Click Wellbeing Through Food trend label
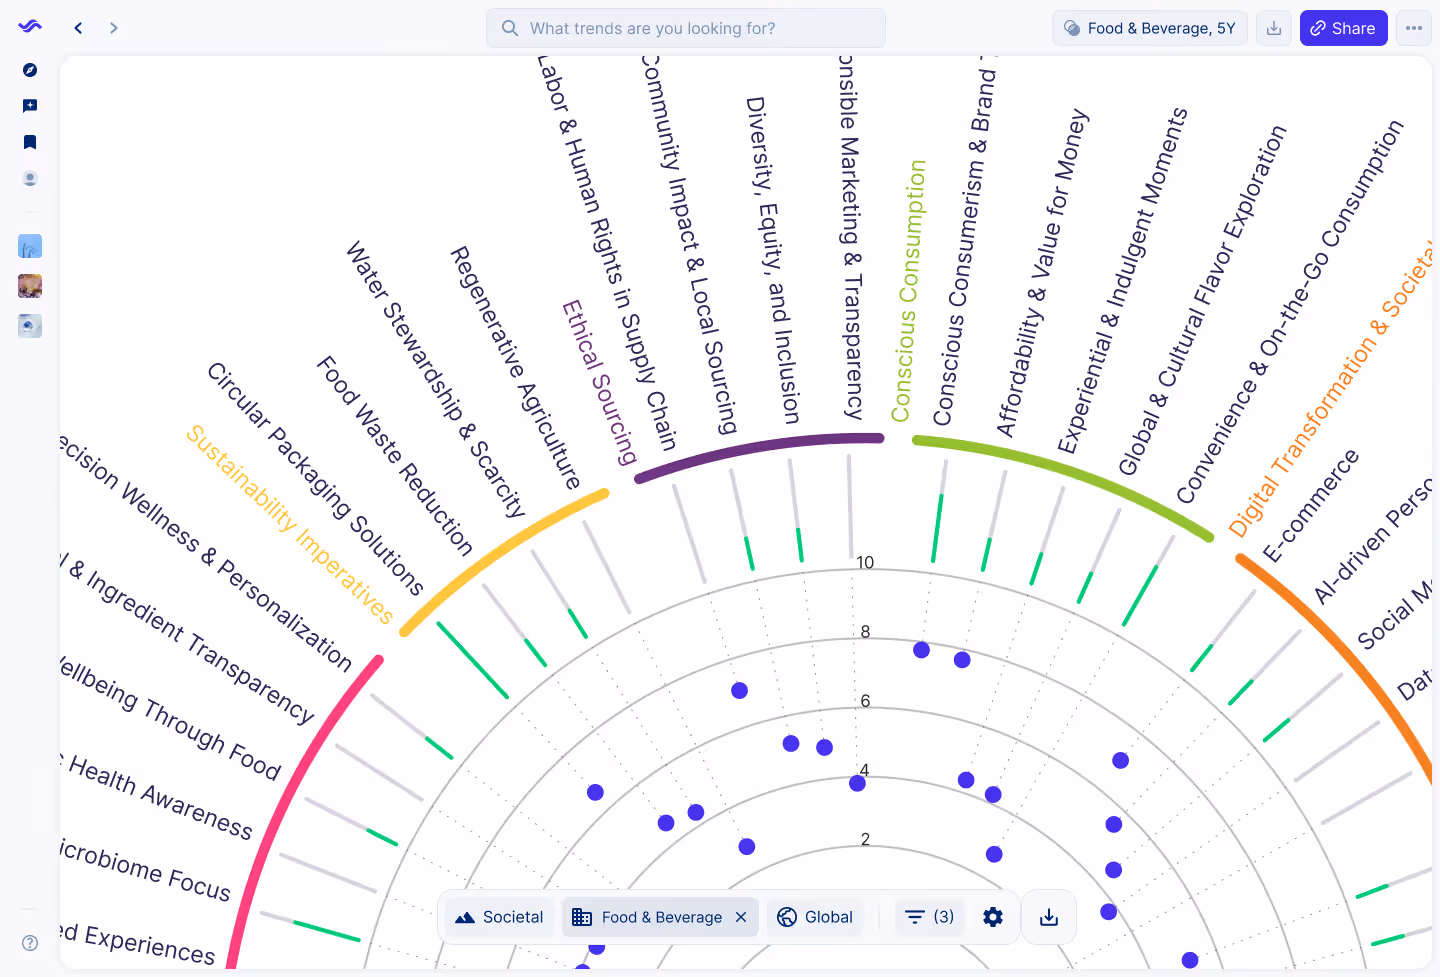This screenshot has width=1440, height=977. tap(171, 717)
